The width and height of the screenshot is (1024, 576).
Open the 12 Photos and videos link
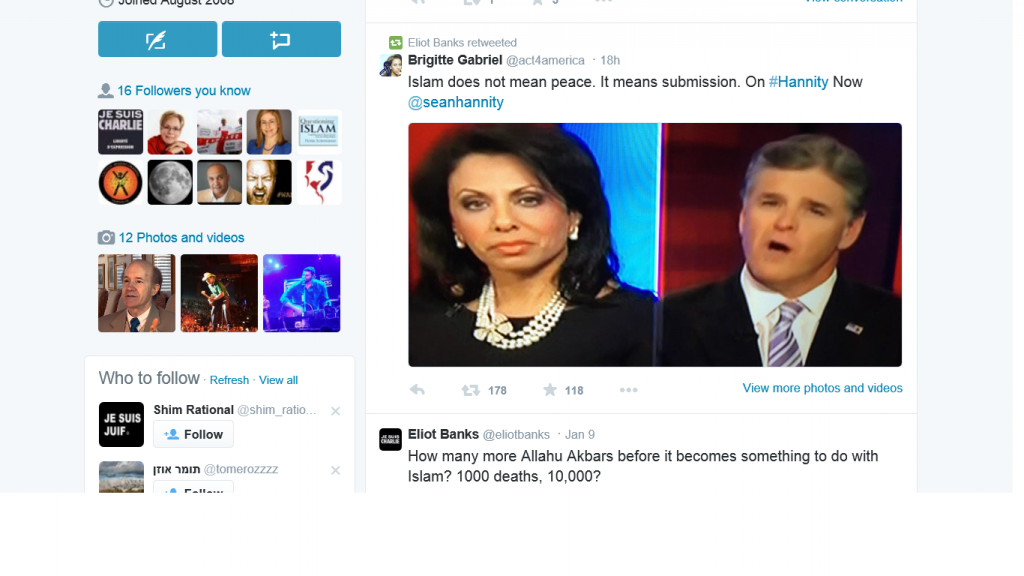click(x=181, y=238)
